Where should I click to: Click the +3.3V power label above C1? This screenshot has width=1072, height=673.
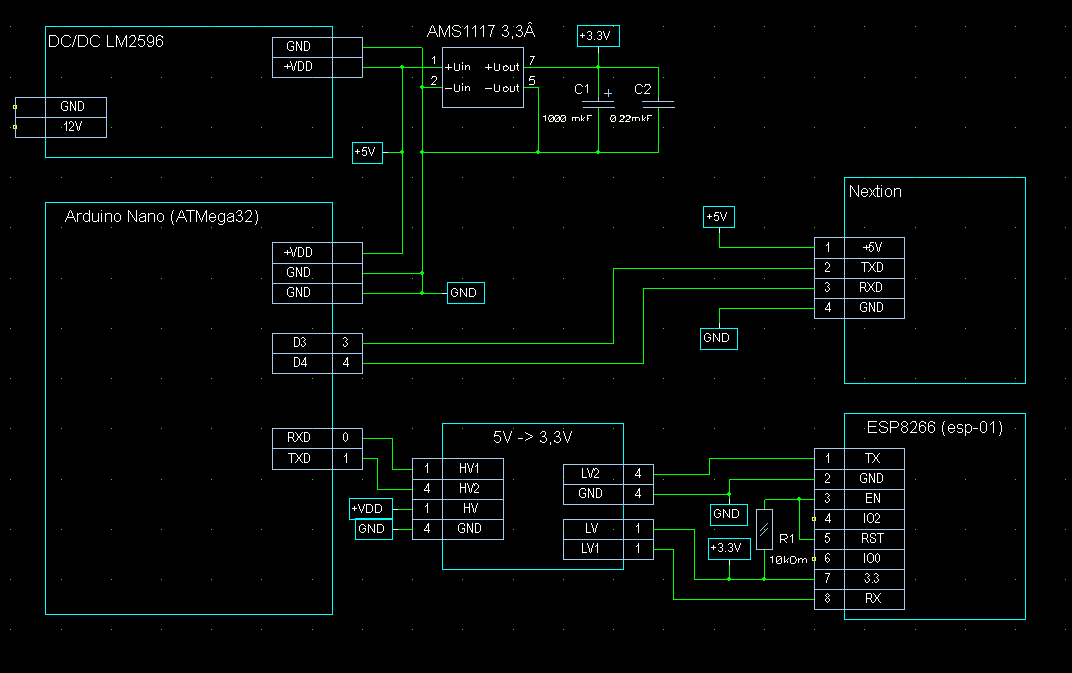pos(597,36)
